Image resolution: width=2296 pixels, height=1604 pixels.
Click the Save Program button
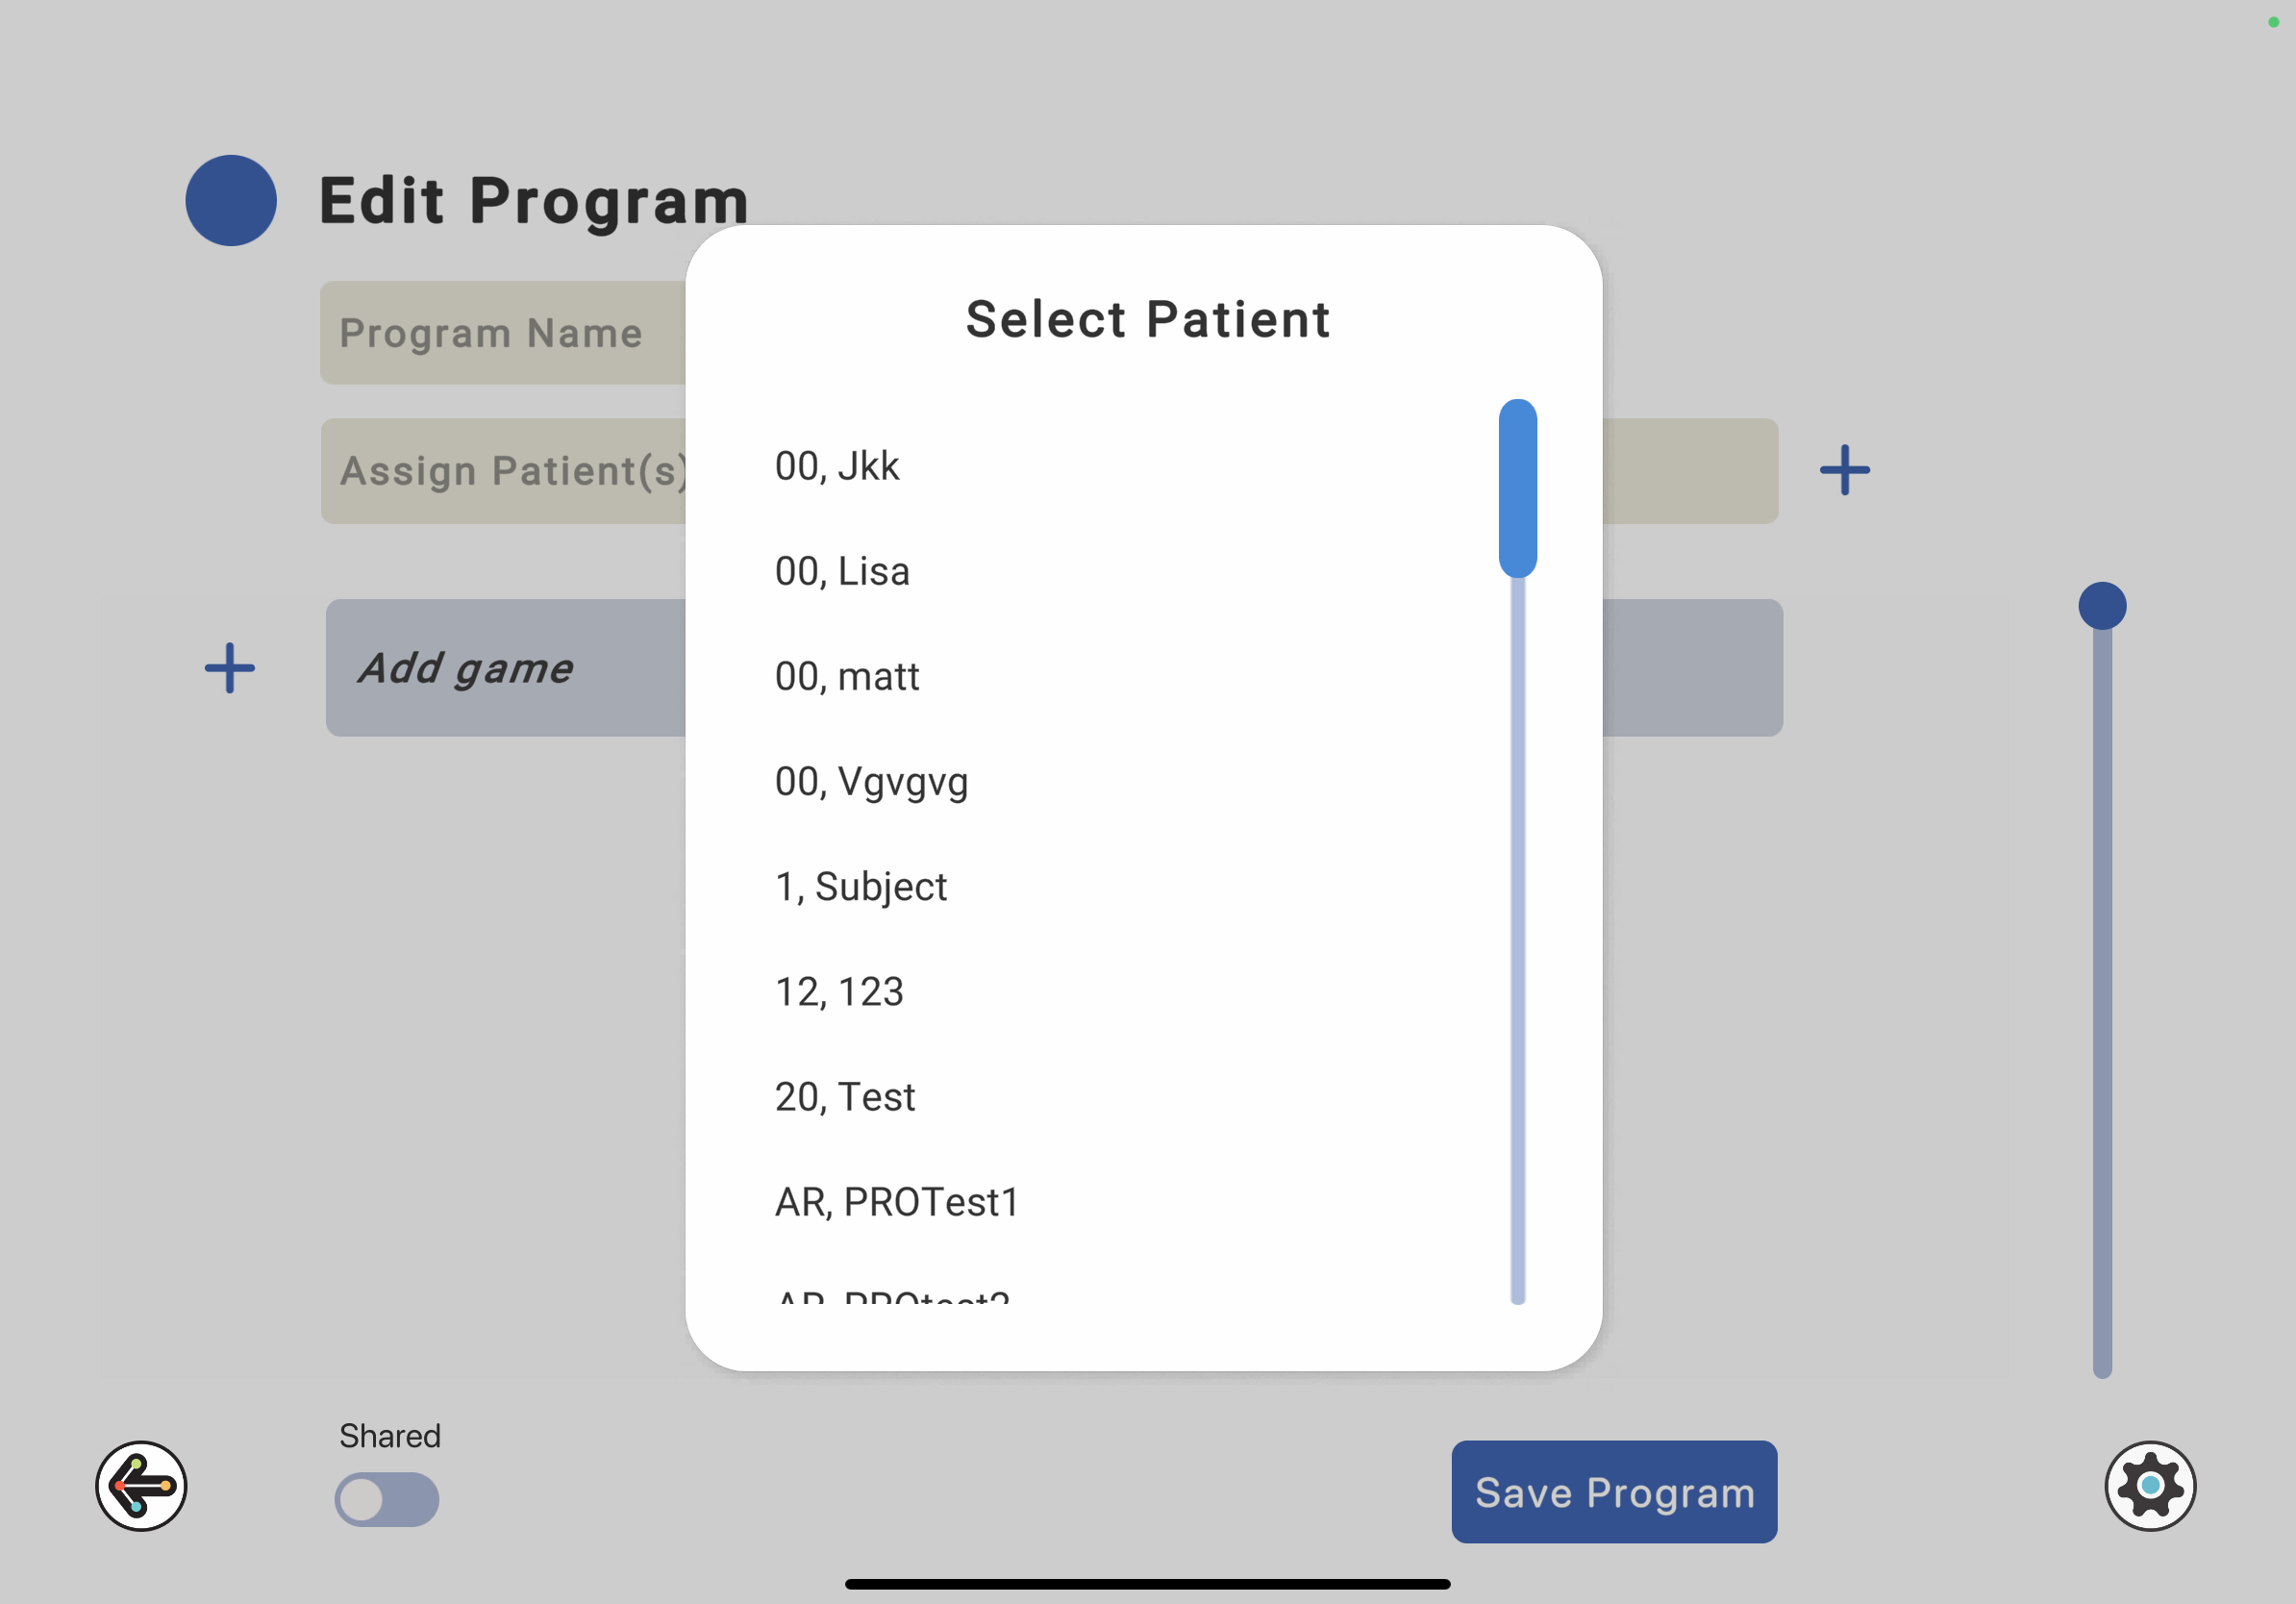pos(1614,1491)
